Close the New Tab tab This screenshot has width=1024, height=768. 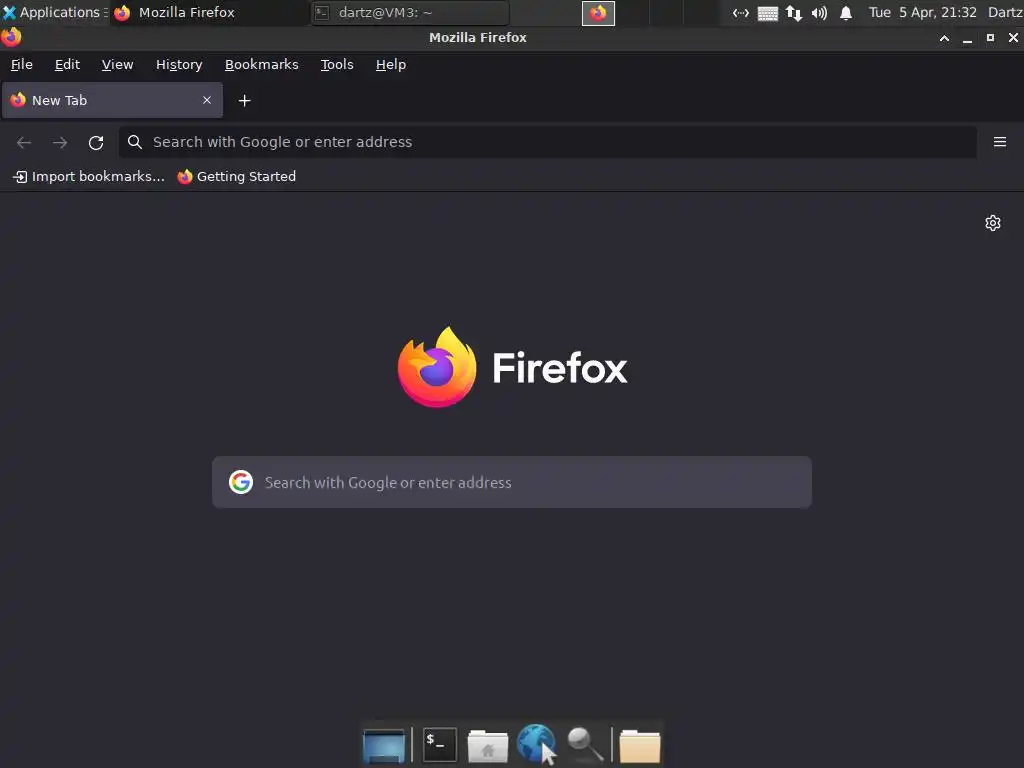tap(207, 100)
